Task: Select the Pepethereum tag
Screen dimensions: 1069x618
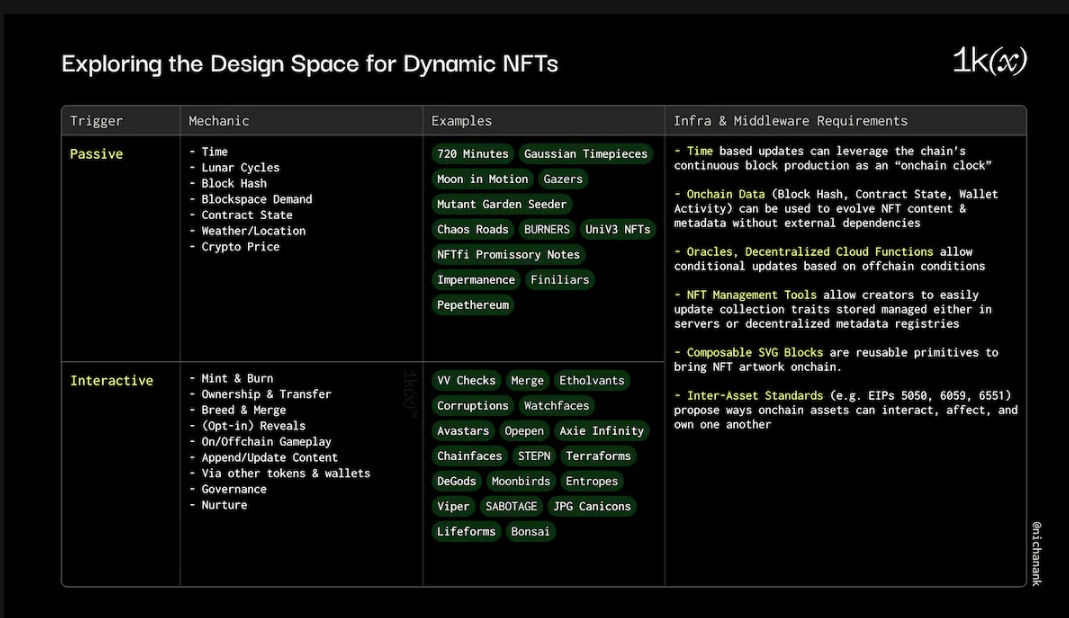Action: [x=473, y=305]
